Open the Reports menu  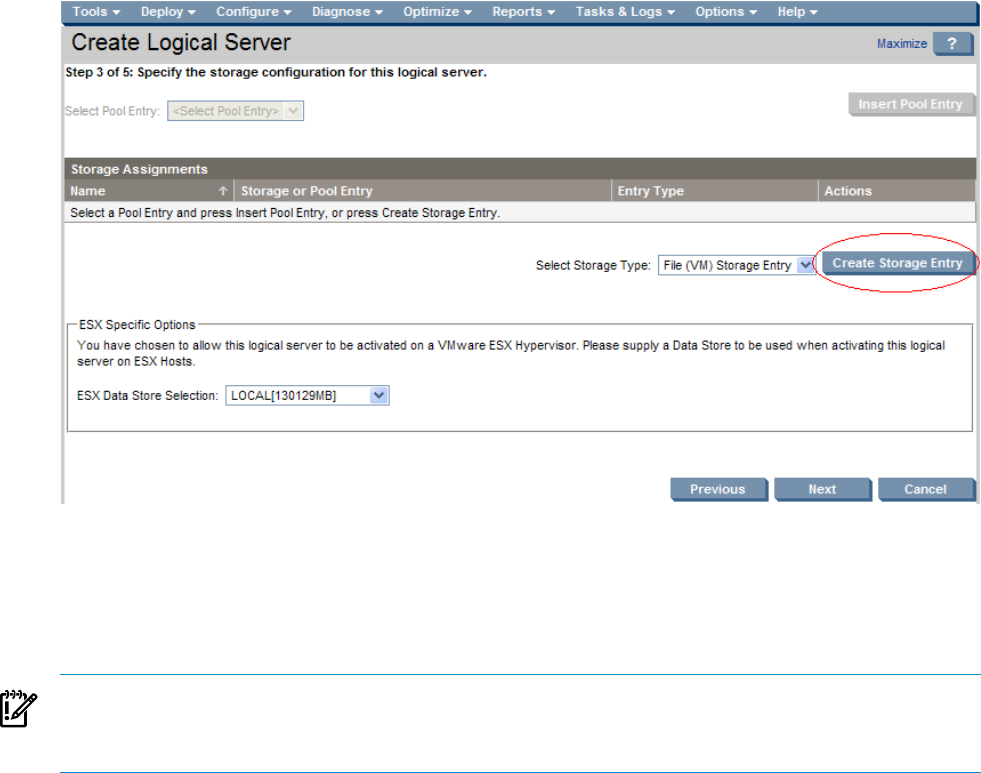[x=523, y=12]
